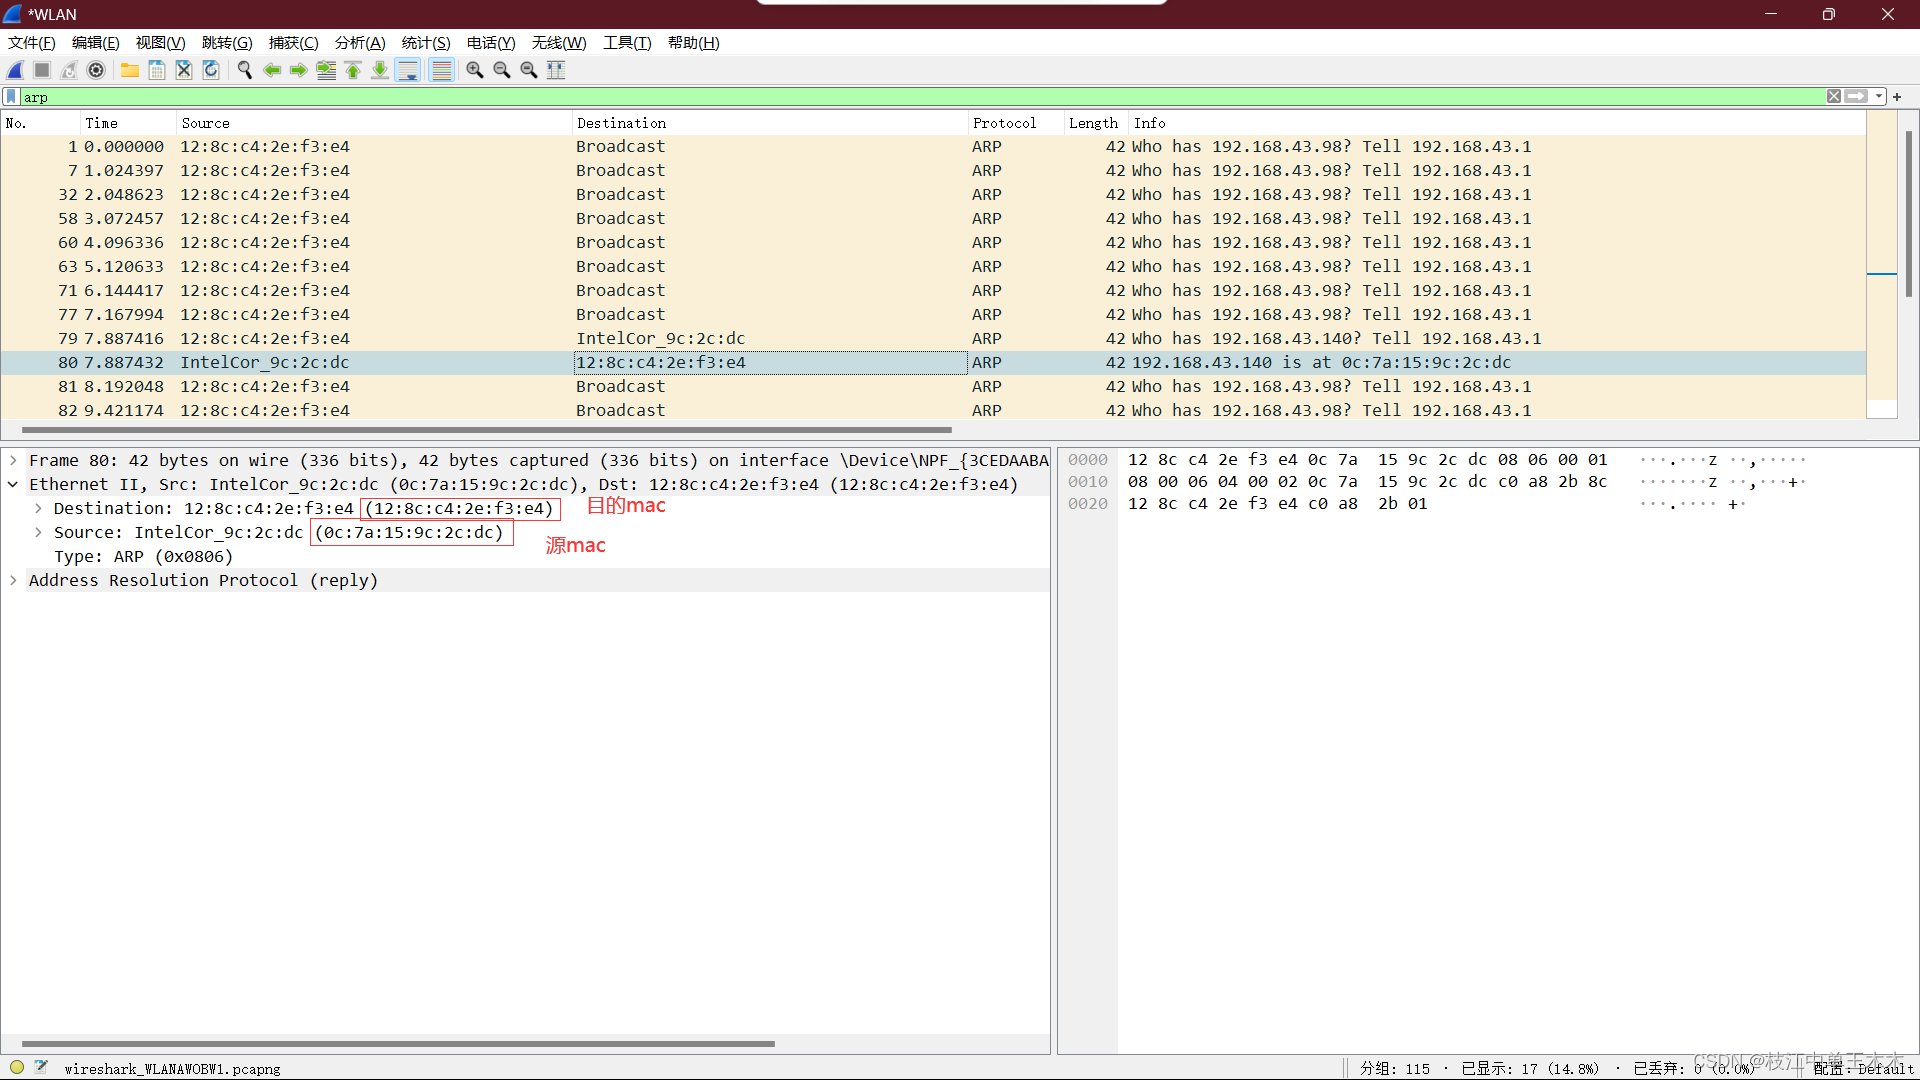Open the 捕获(C) menu
This screenshot has height=1080, width=1920.
(294, 43)
